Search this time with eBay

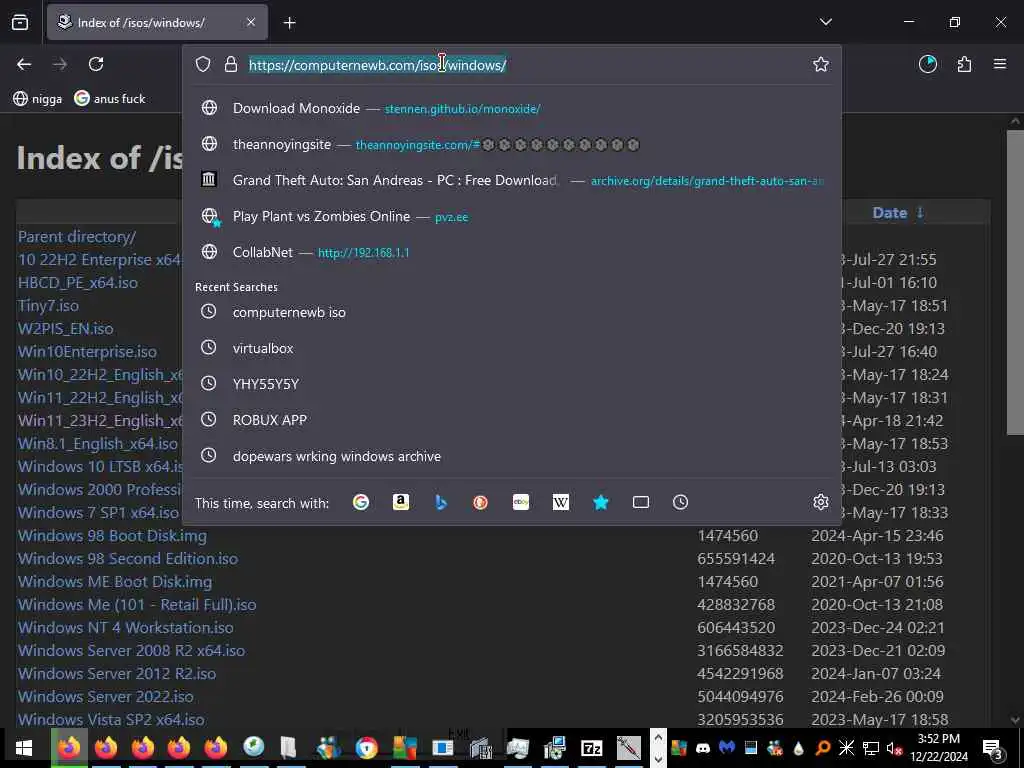[520, 502]
